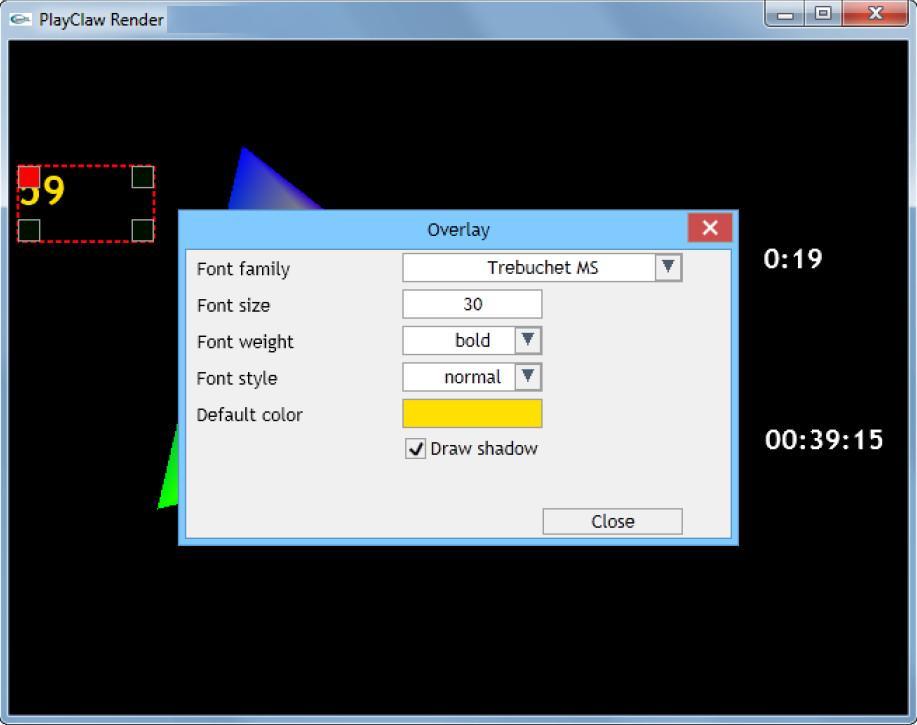
Task: Click the top-right handle of selected overlay
Action: 142,177
